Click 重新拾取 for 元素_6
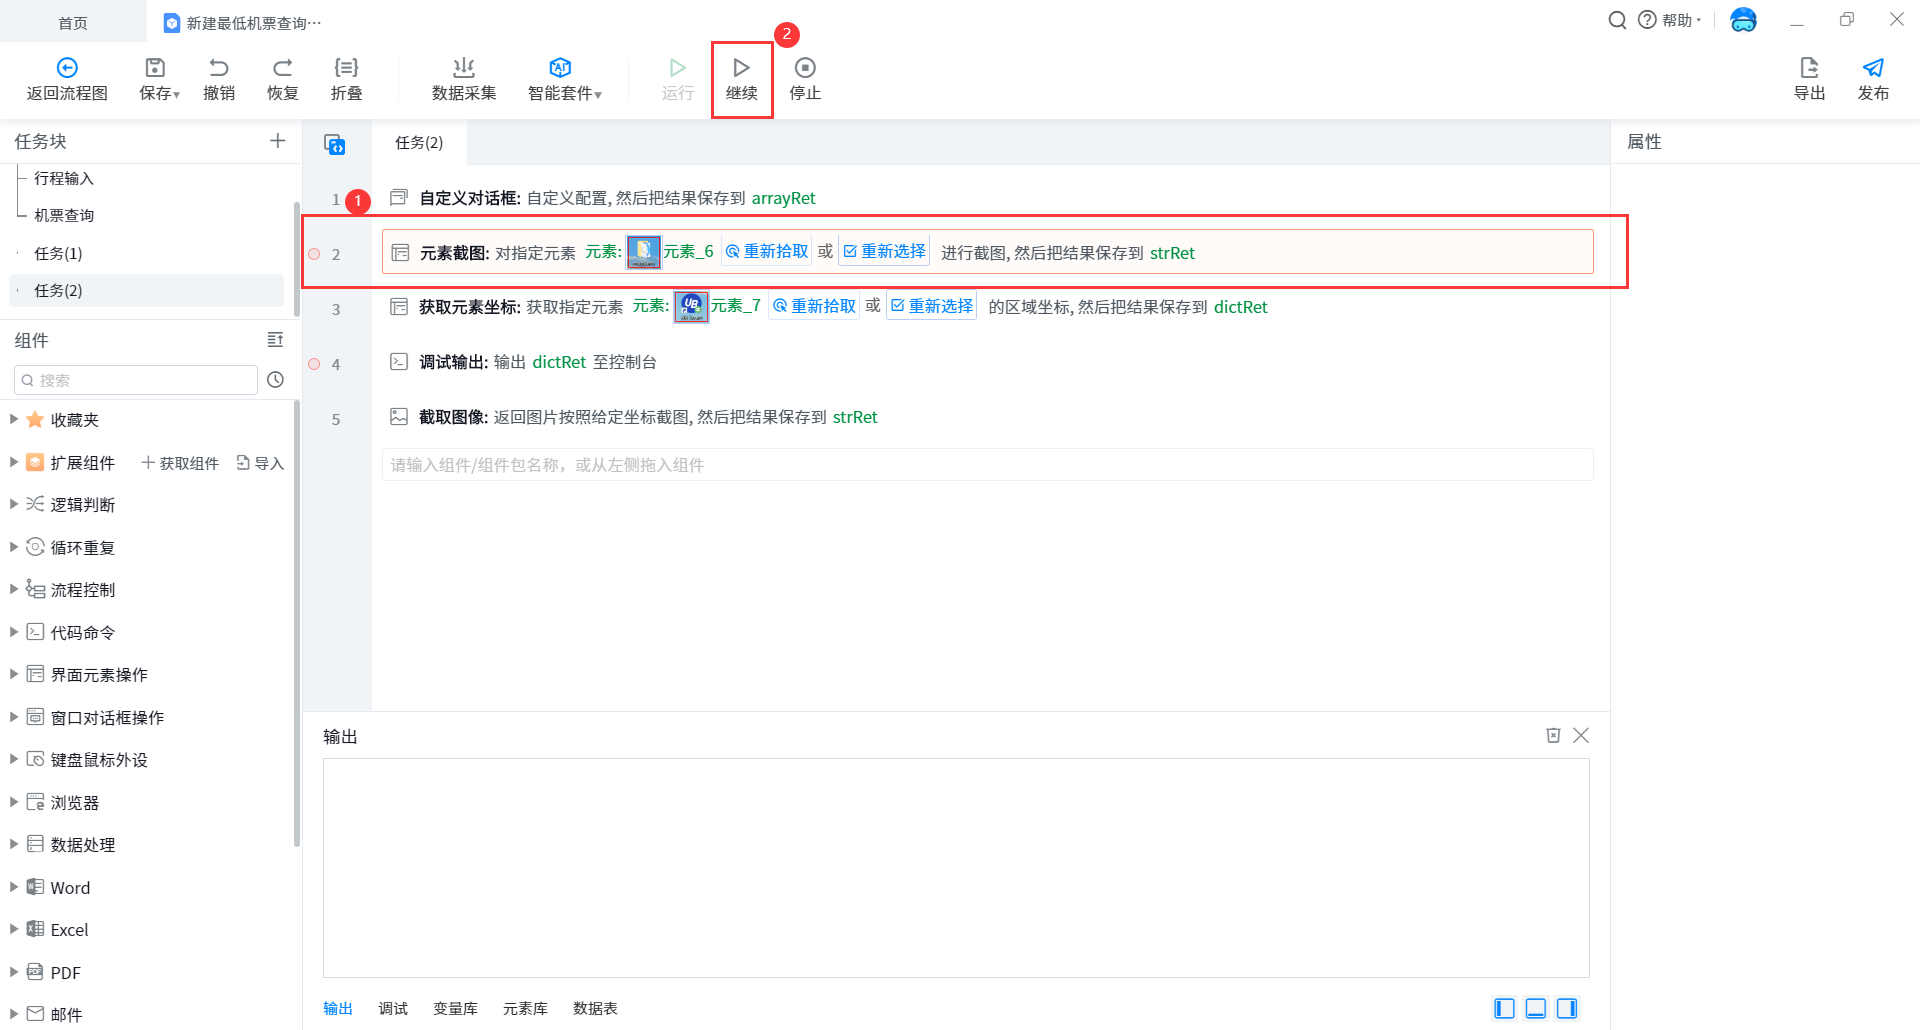Image resolution: width=1920 pixels, height=1030 pixels. click(767, 252)
